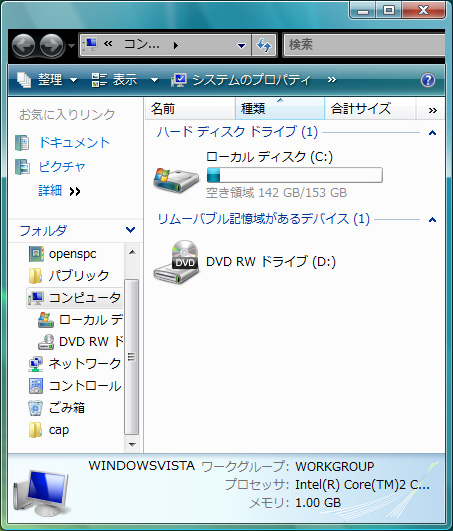Go forward with the Forward arrow button
Image resolution: width=453 pixels, height=531 pixels.
pyautogui.click(x=51, y=45)
